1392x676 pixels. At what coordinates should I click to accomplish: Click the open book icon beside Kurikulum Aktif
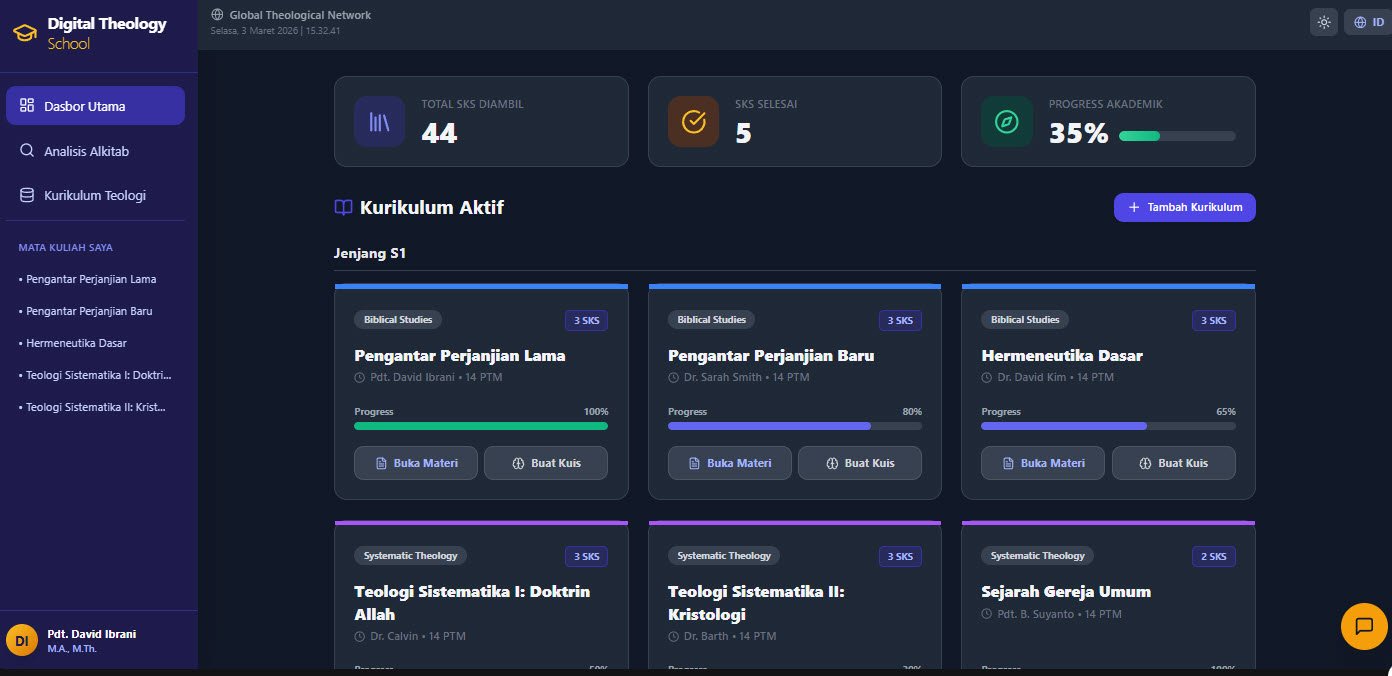[x=343, y=208]
